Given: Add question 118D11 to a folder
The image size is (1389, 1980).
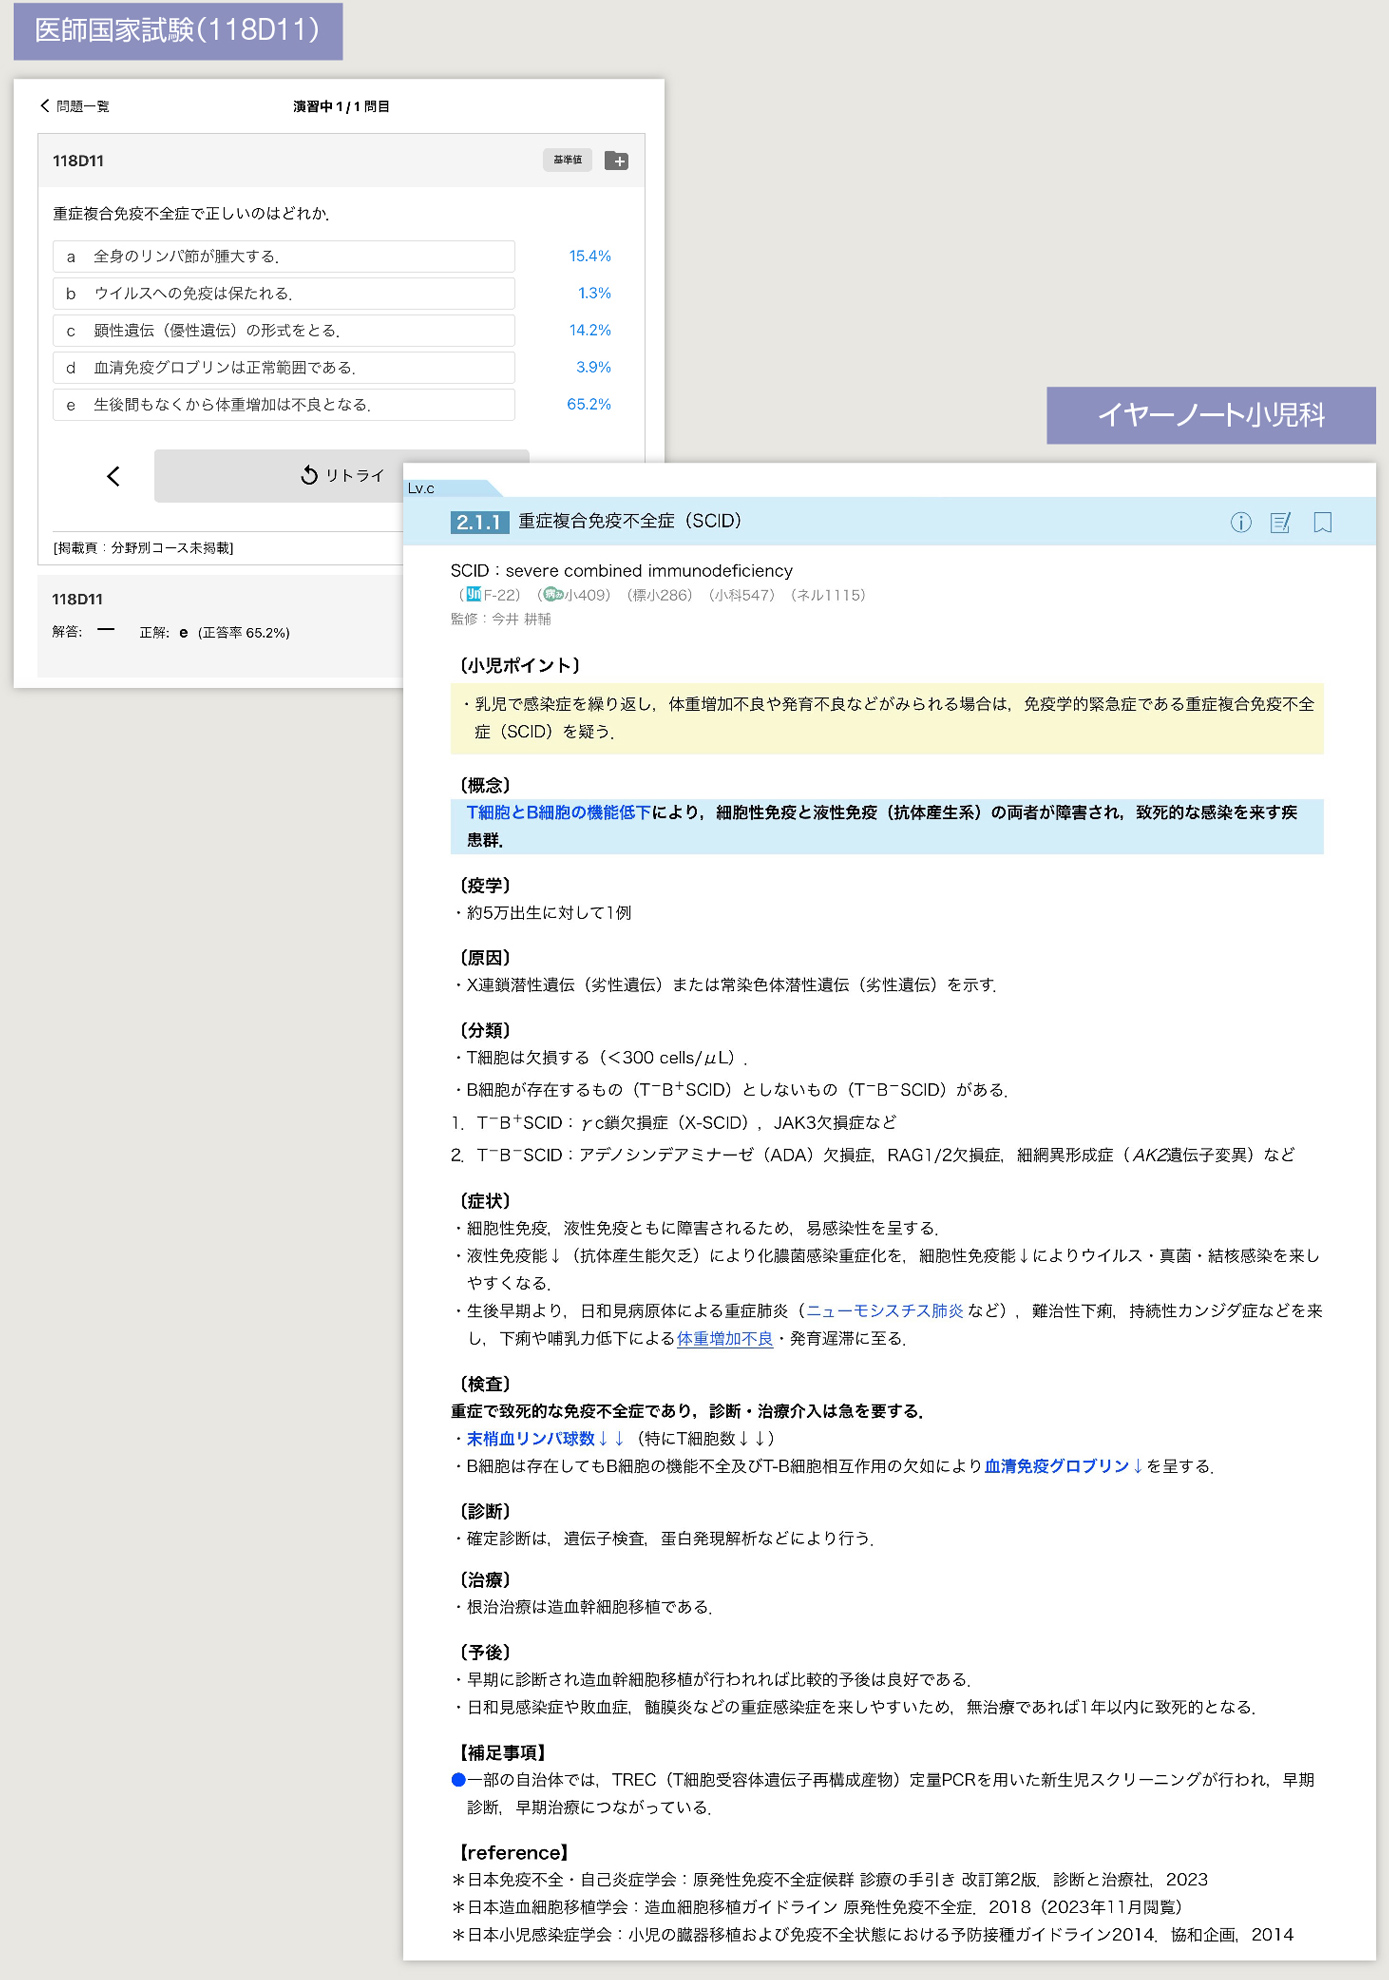Looking at the screenshot, I should [617, 161].
